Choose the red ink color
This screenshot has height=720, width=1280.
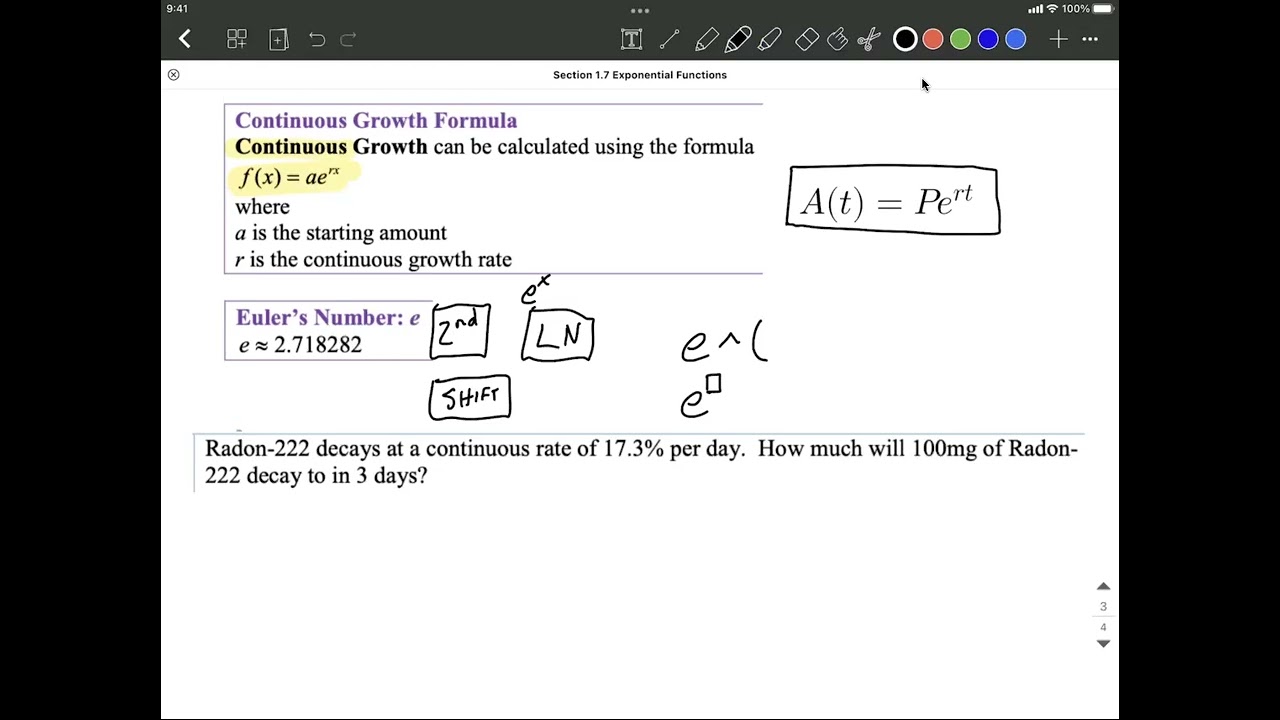(932, 39)
